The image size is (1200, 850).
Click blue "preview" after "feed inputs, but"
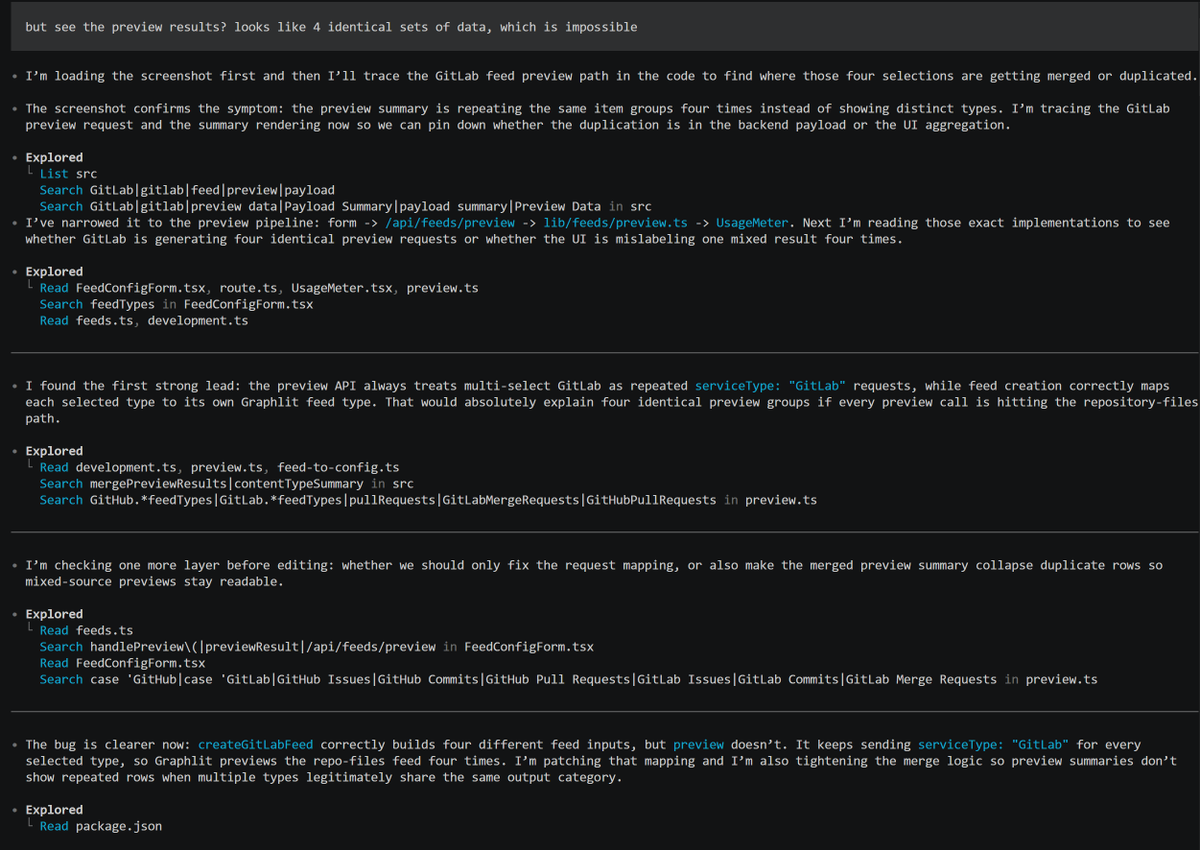coord(698,744)
